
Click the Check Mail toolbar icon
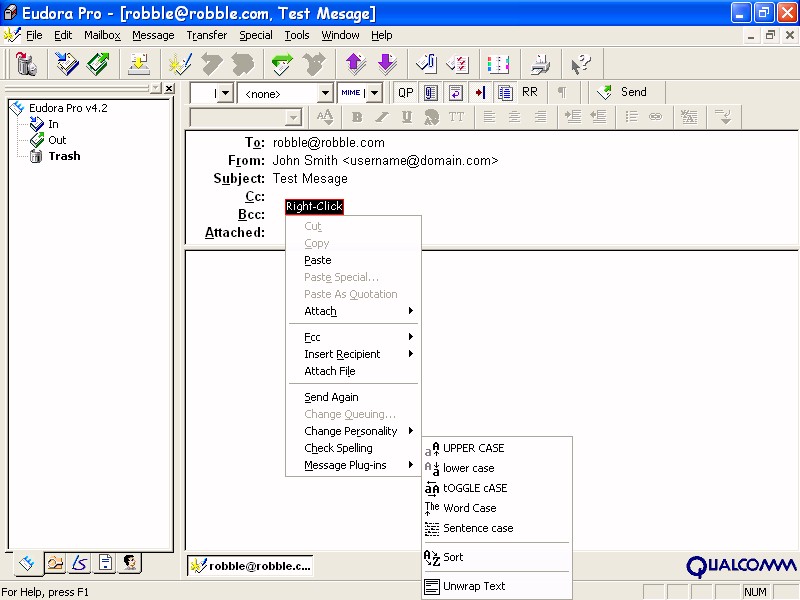tap(138, 64)
